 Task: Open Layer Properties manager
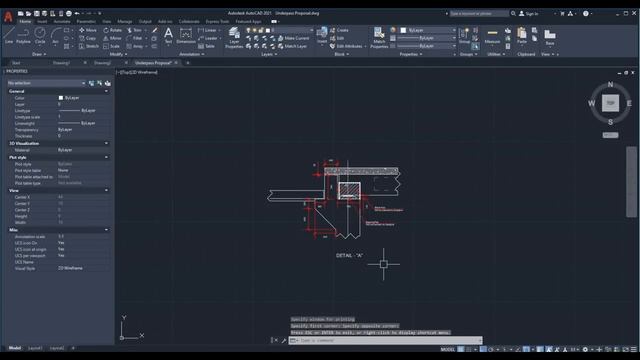pos(234,38)
